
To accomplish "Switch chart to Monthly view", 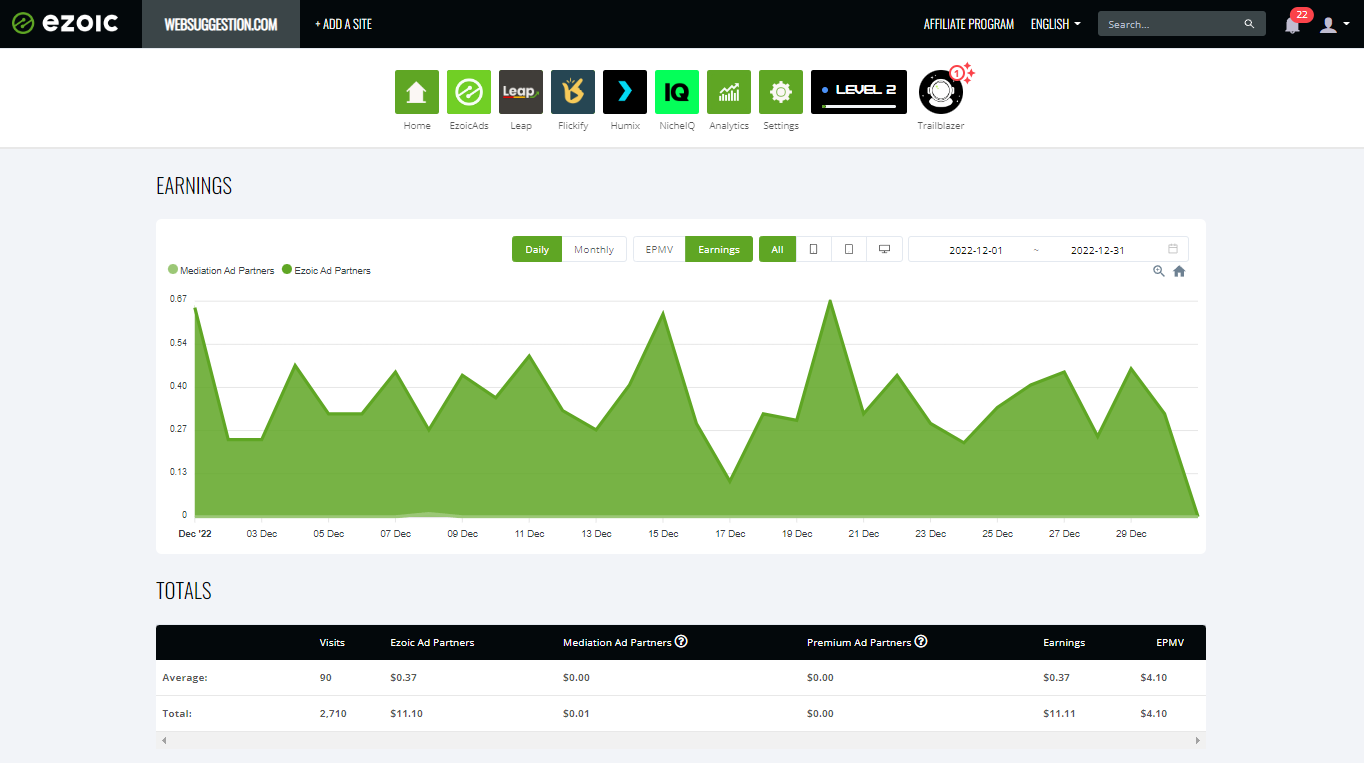I will [594, 249].
